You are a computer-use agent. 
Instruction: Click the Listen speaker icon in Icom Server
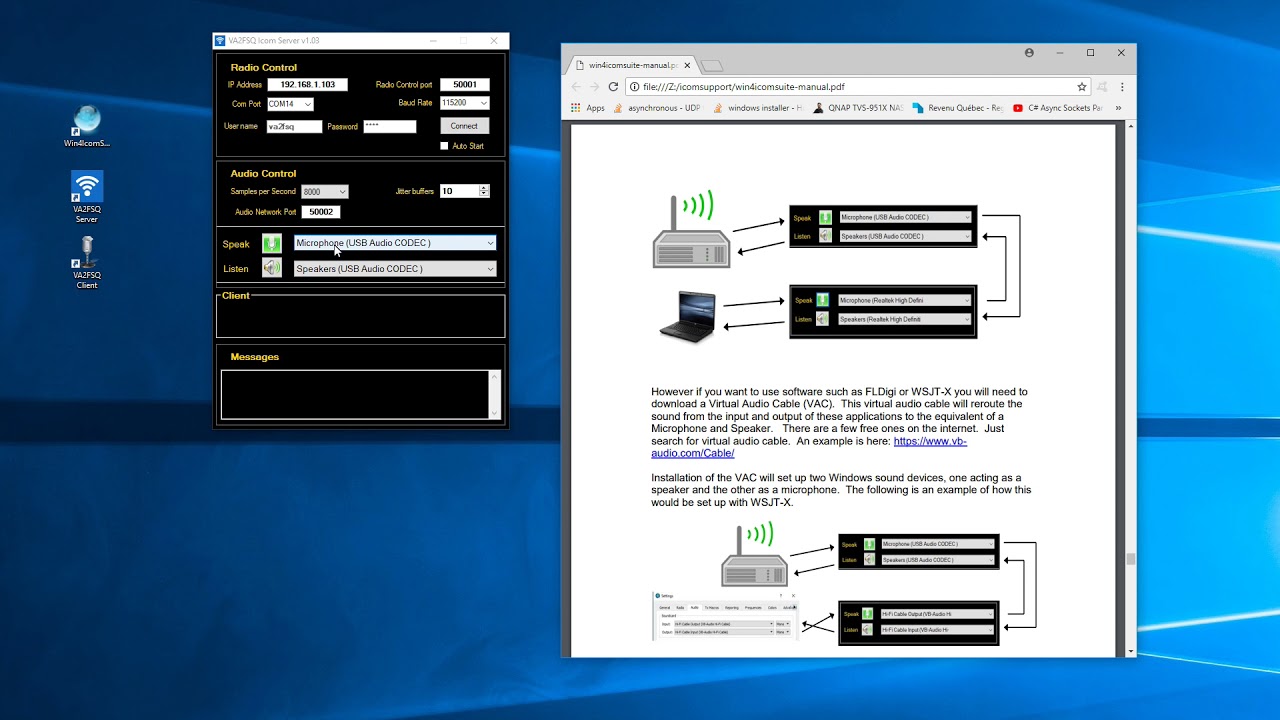[271, 268]
